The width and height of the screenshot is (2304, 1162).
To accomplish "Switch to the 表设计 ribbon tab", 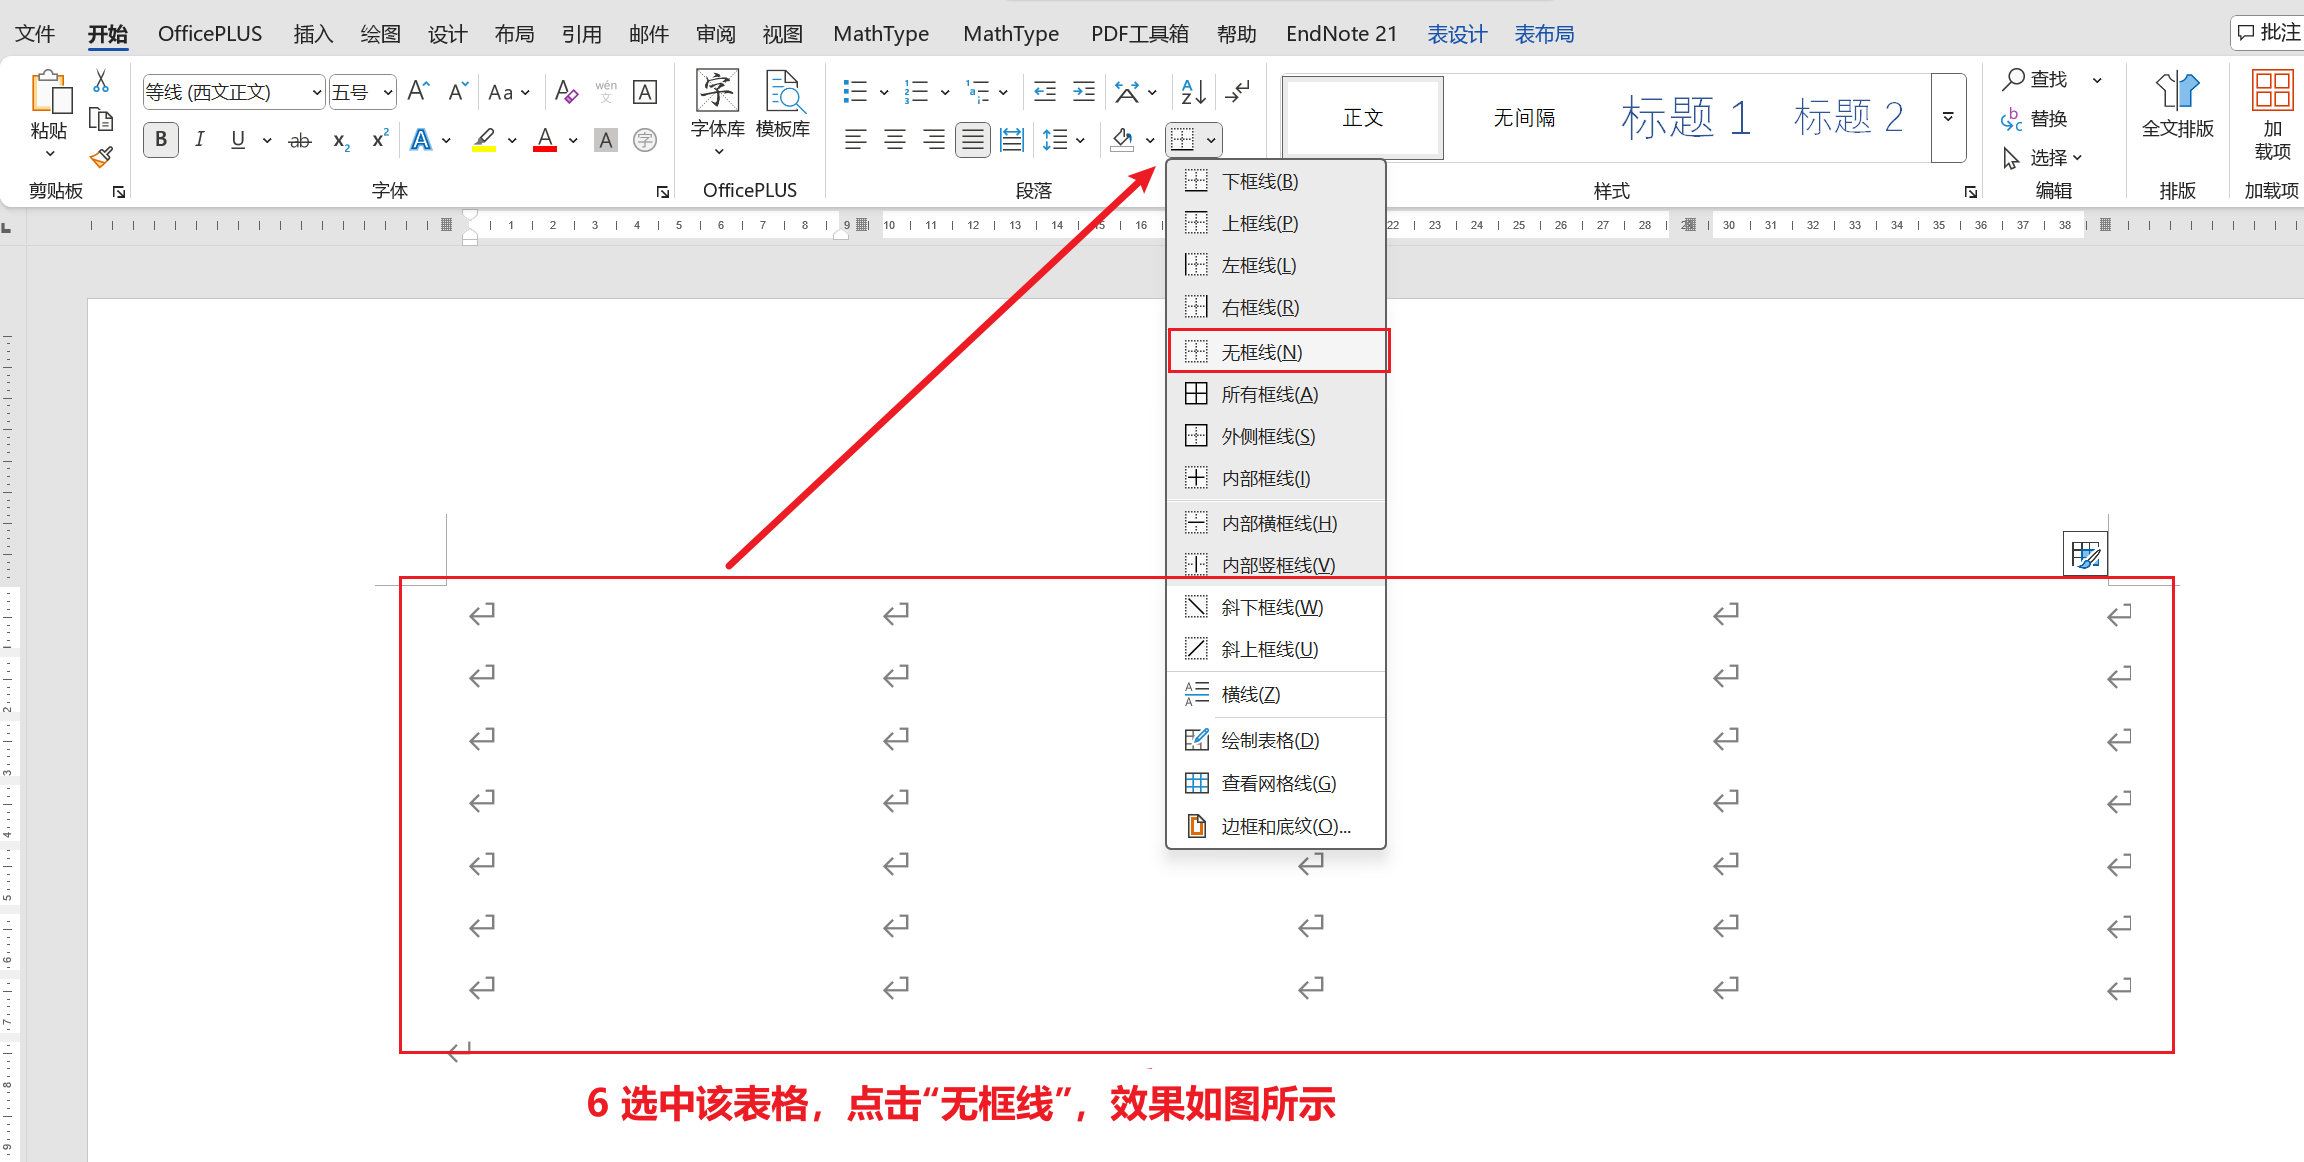I will click(1456, 34).
